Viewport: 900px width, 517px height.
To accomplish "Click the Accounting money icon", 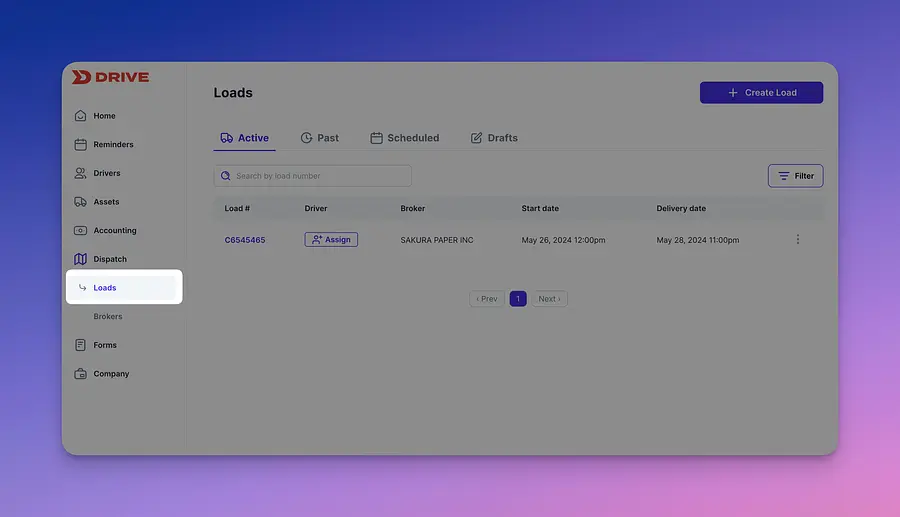I will [x=80, y=231].
